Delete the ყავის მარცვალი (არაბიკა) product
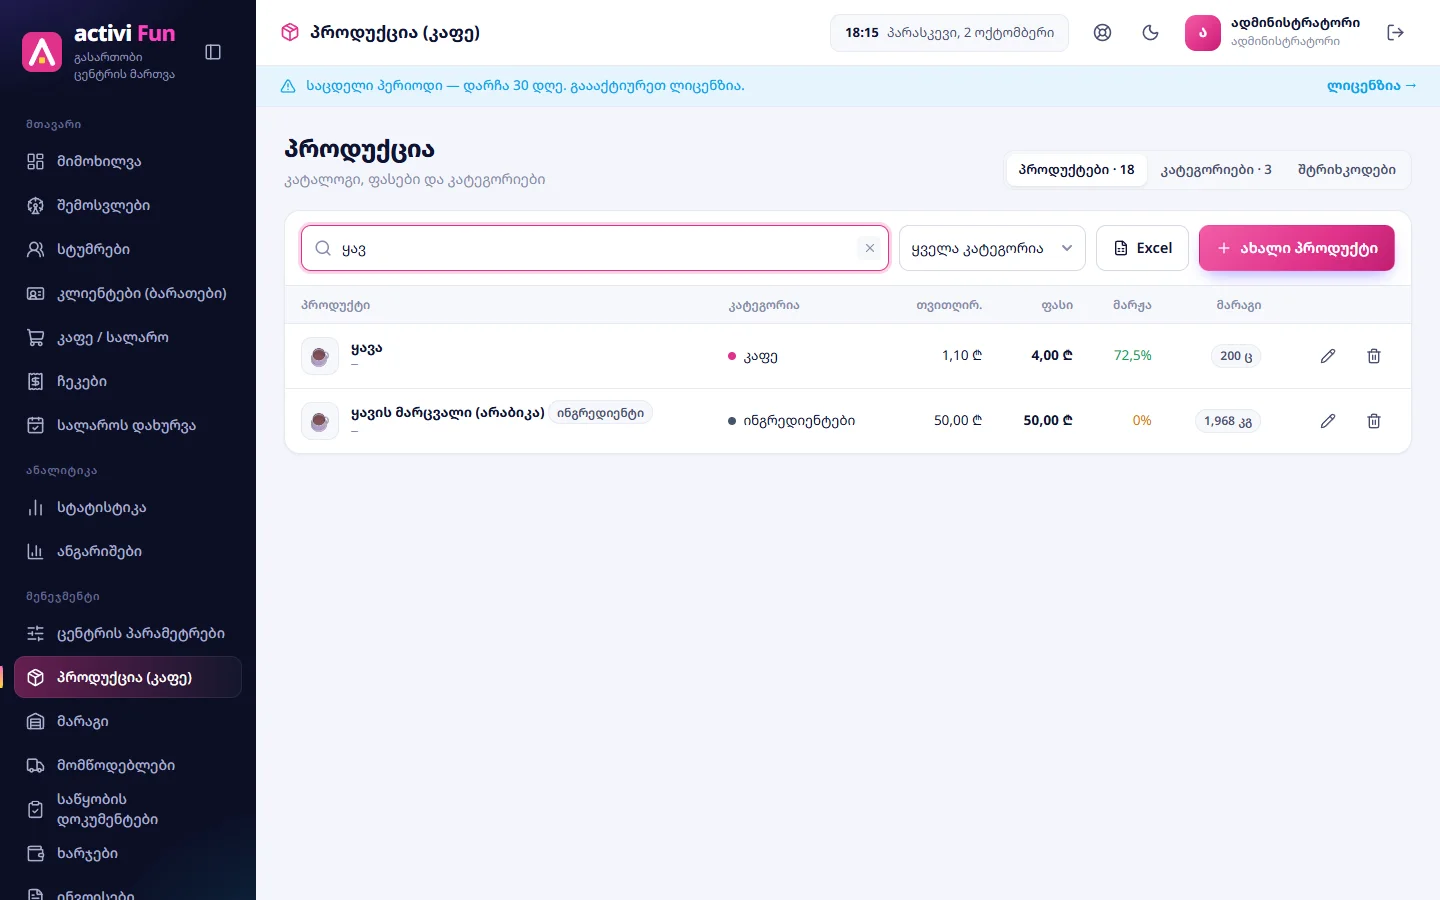This screenshot has height=900, width=1440. (x=1374, y=421)
